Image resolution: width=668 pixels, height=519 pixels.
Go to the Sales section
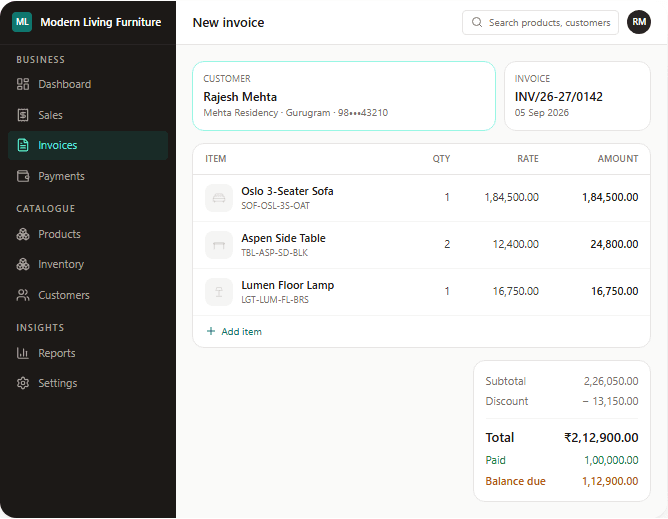pyautogui.click(x=88, y=115)
